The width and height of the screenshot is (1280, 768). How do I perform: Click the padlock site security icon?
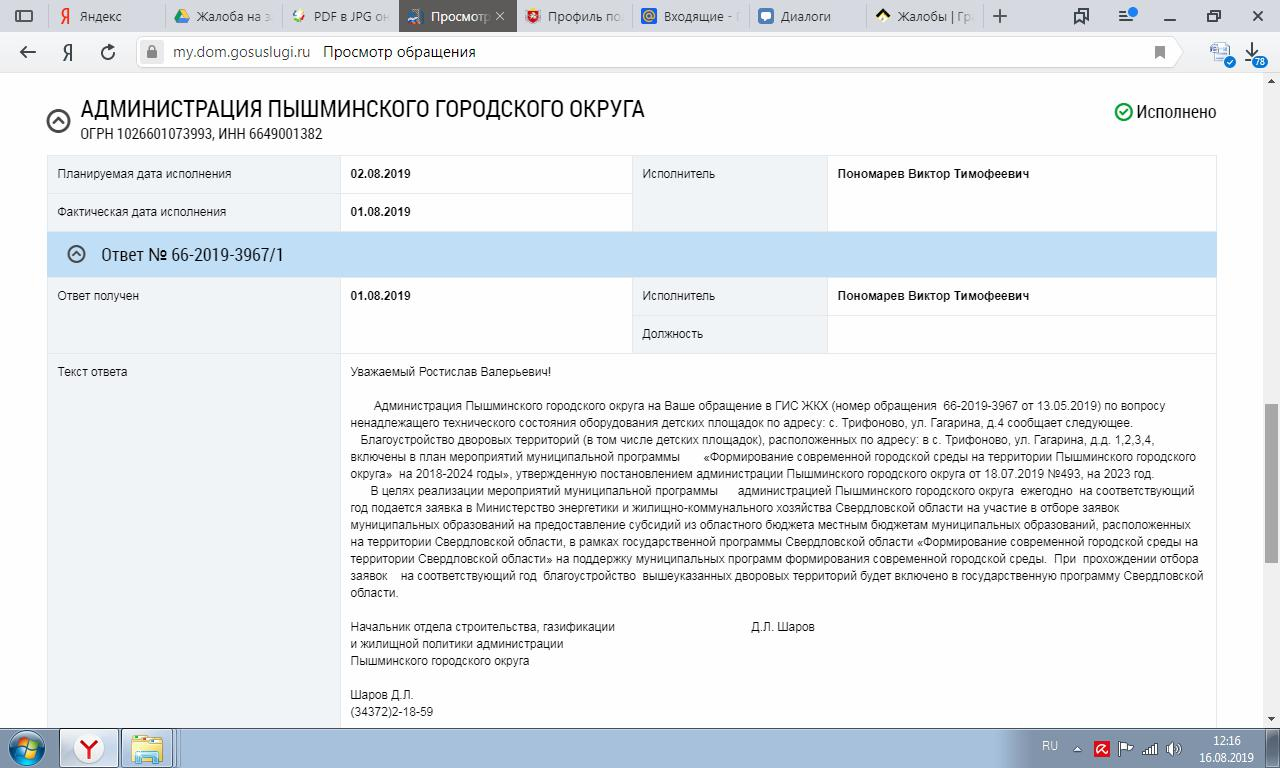(x=152, y=52)
